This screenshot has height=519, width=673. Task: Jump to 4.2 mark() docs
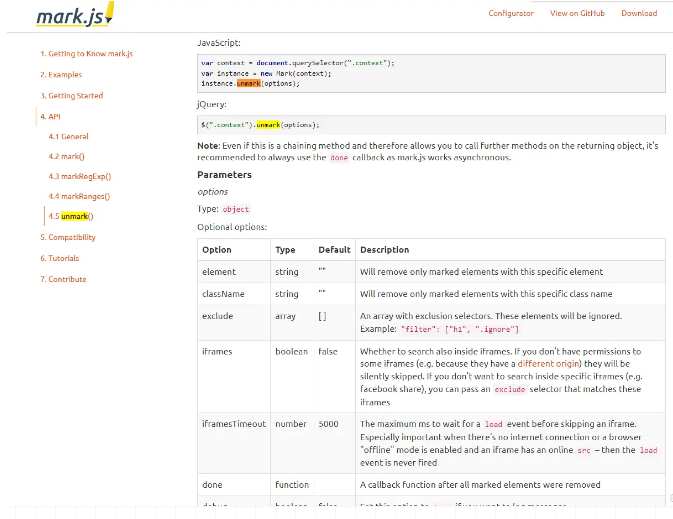point(66,156)
